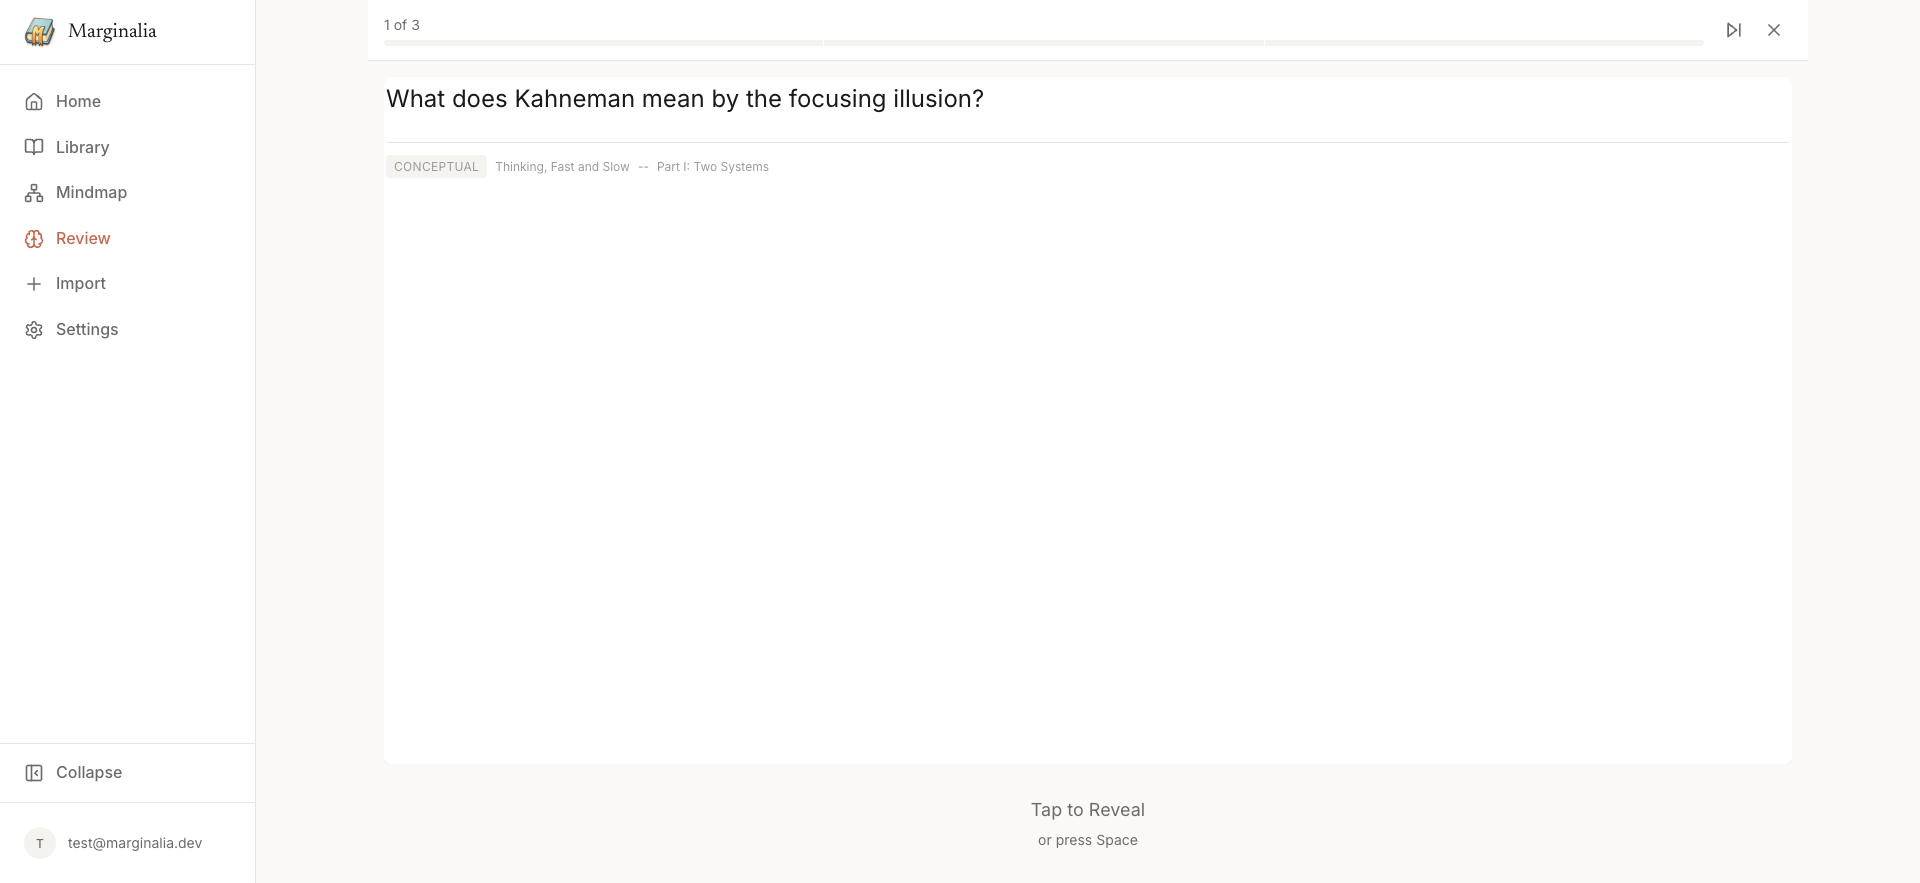Select the Review menu label
Screen dimensions: 1920x883
[x=83, y=238]
